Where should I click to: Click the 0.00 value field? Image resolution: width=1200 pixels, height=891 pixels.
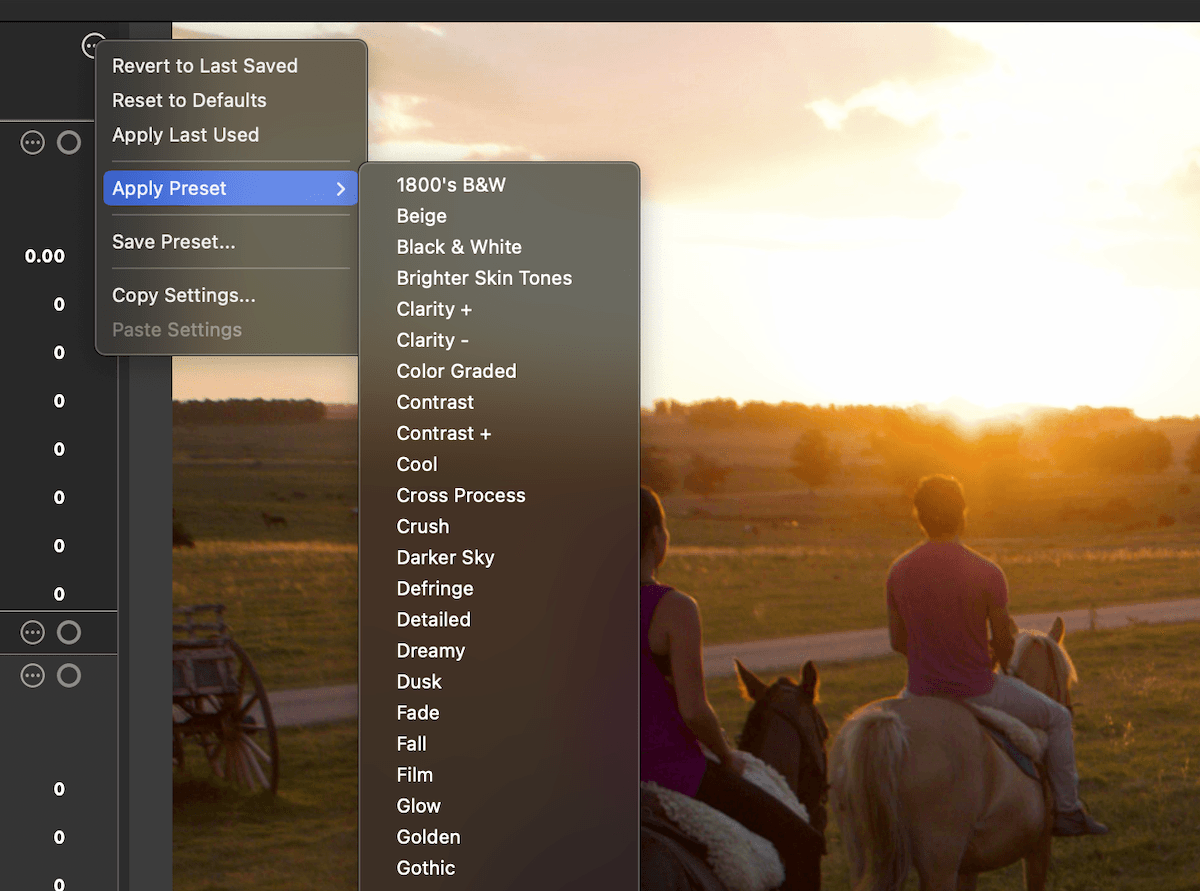(x=45, y=256)
